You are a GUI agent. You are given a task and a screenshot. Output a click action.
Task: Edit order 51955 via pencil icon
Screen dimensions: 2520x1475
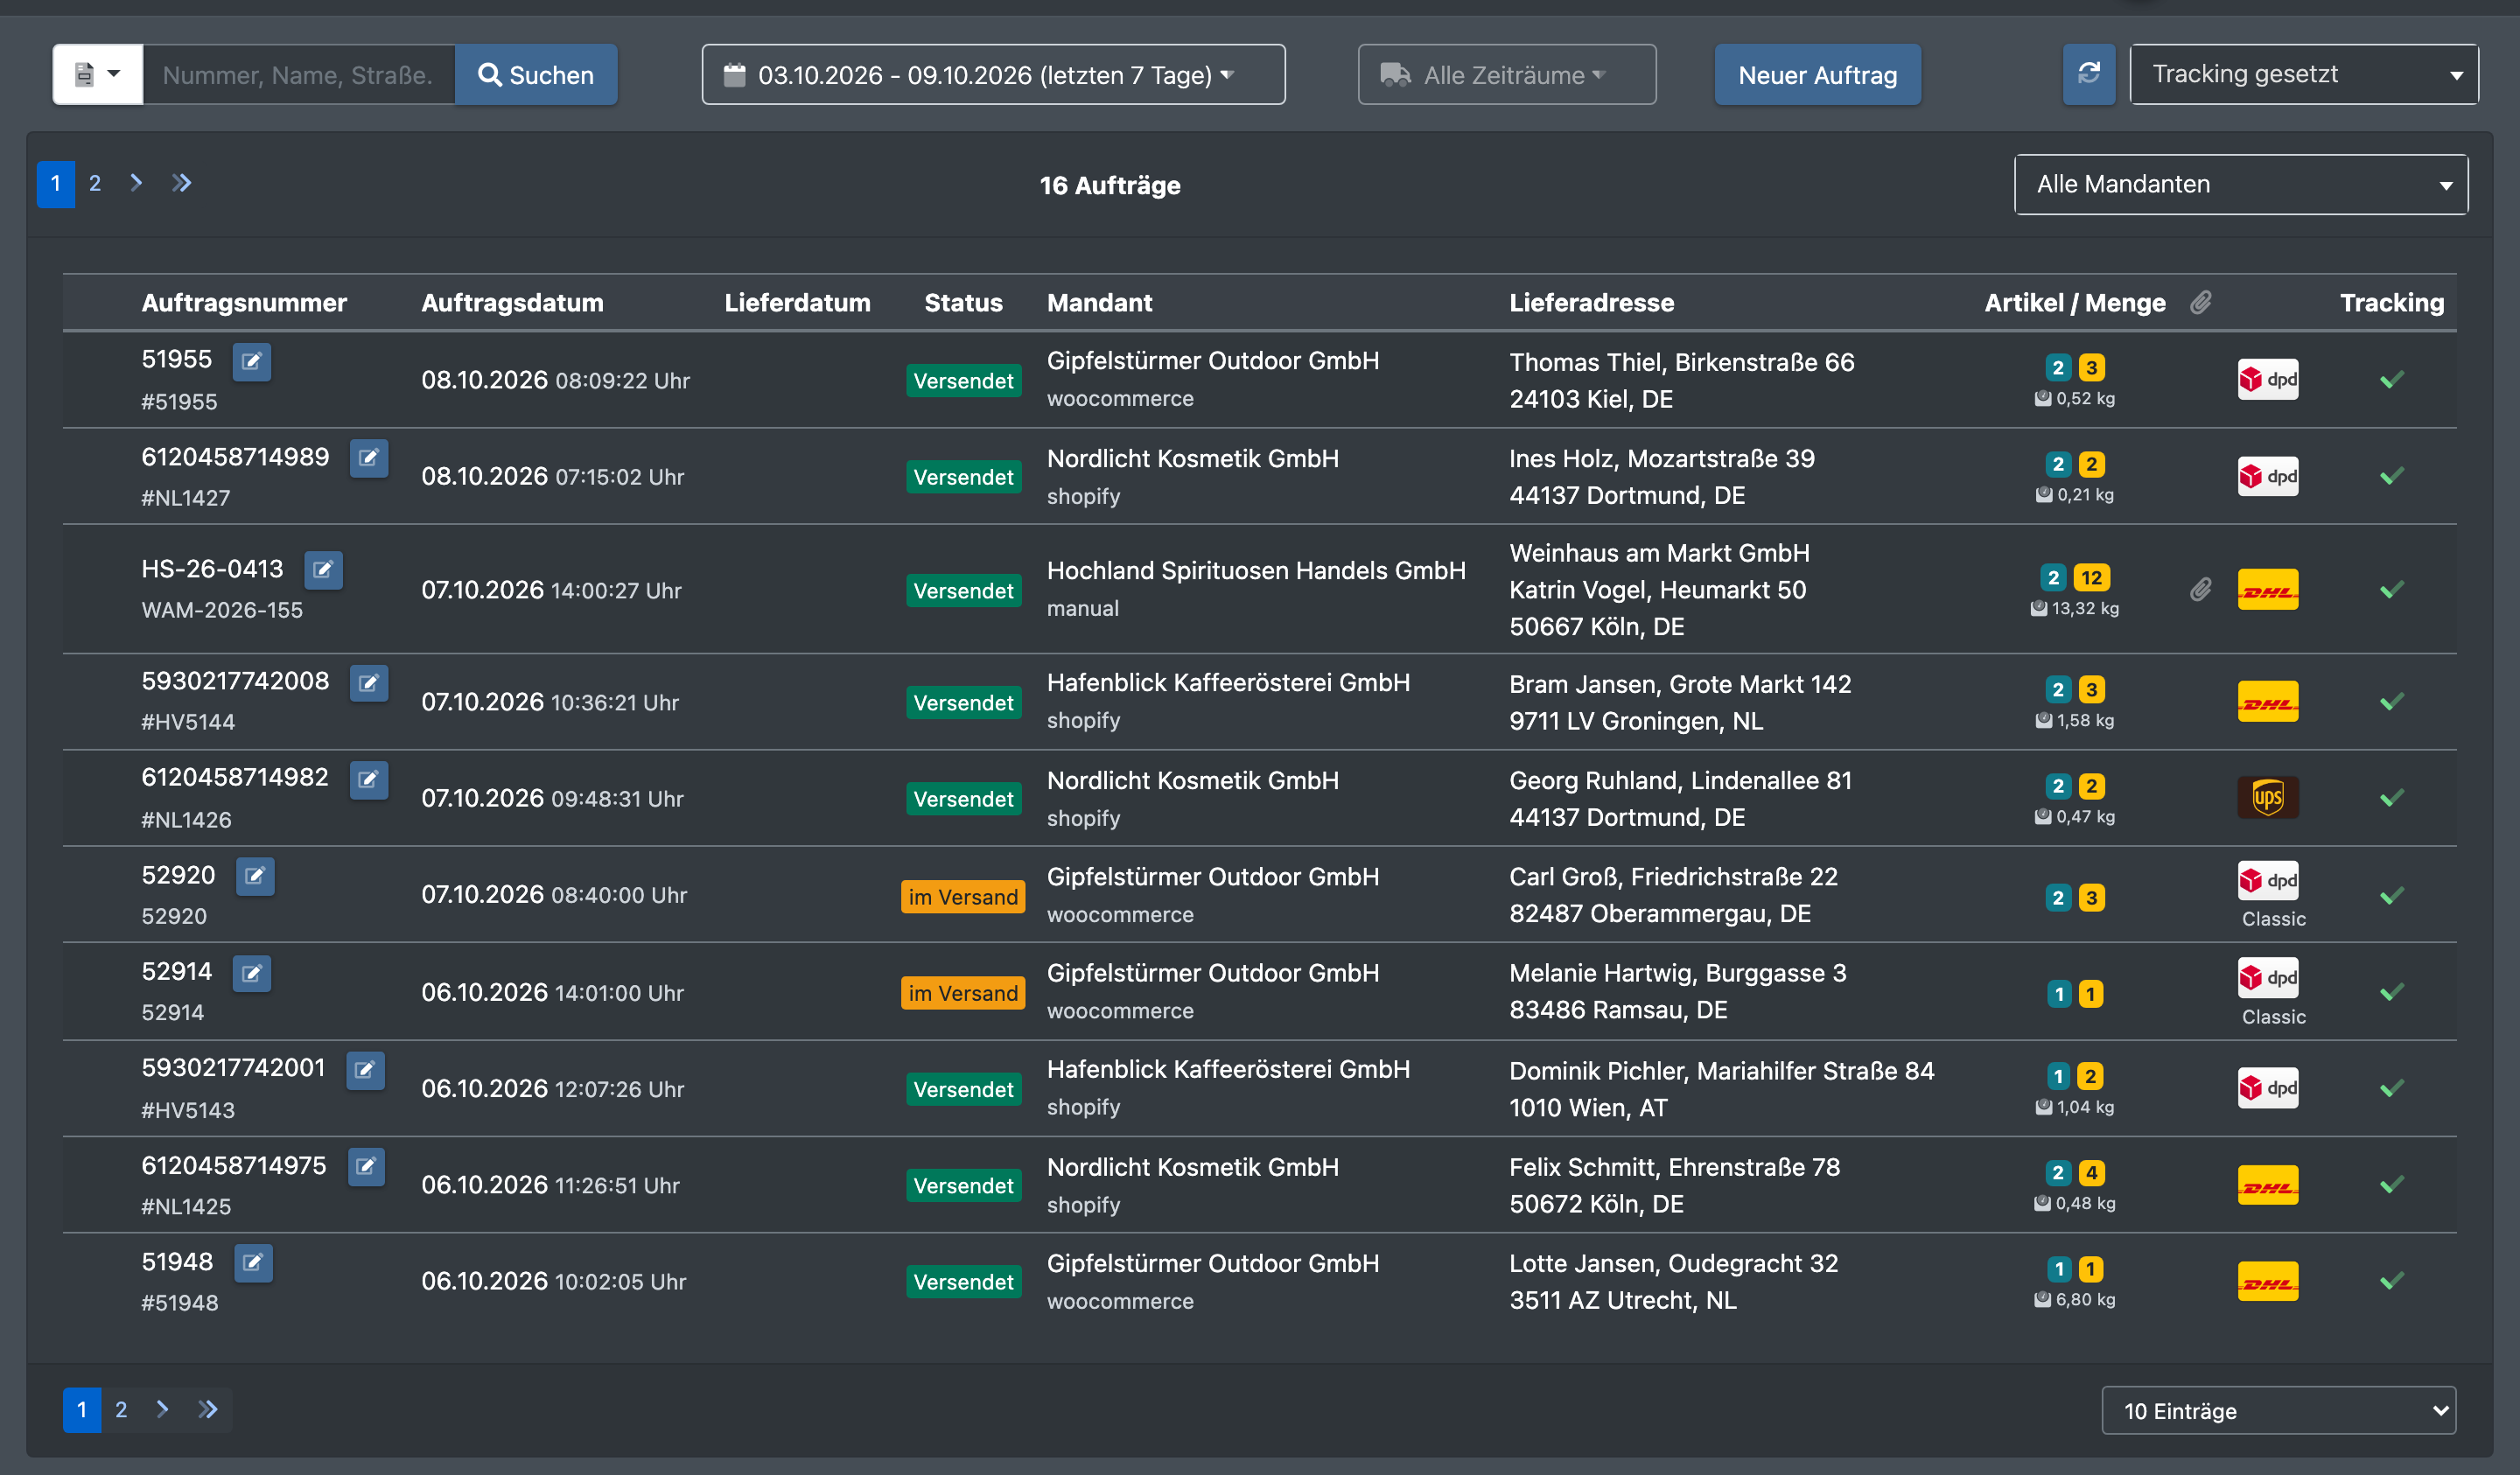[252, 361]
